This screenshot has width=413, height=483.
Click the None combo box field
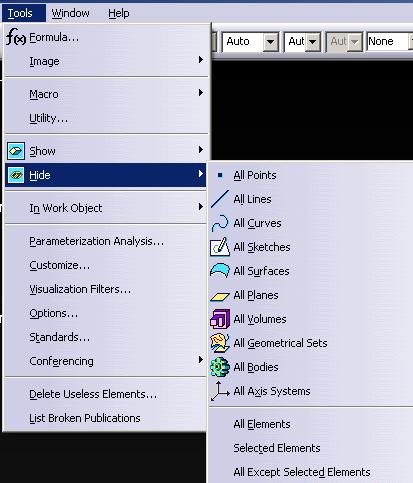point(388,42)
